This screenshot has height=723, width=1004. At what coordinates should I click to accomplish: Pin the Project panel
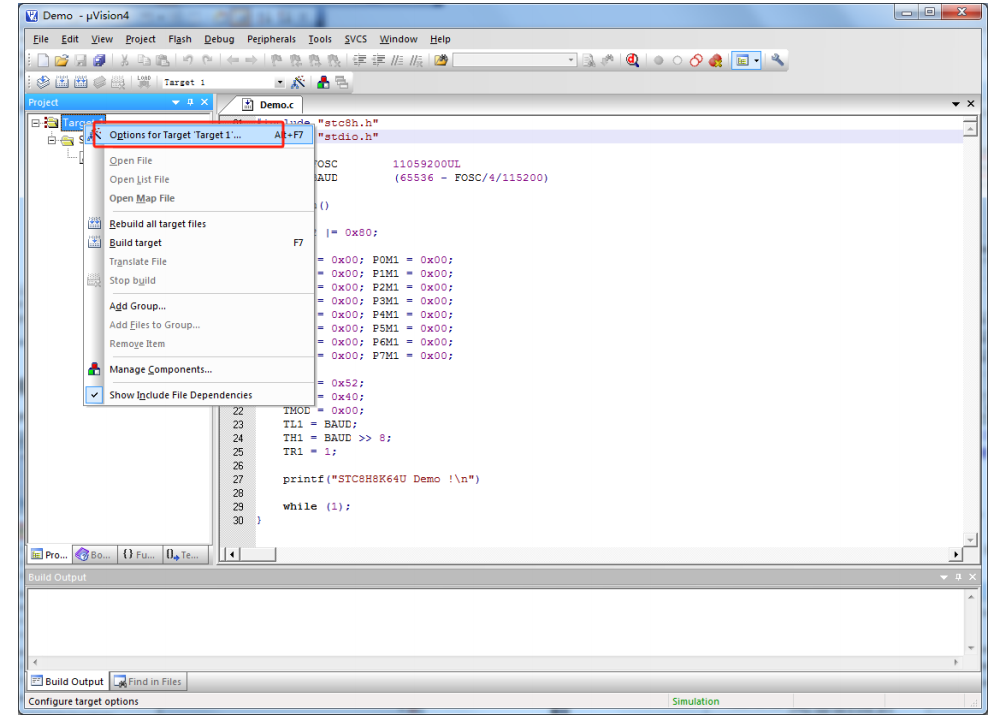190,102
